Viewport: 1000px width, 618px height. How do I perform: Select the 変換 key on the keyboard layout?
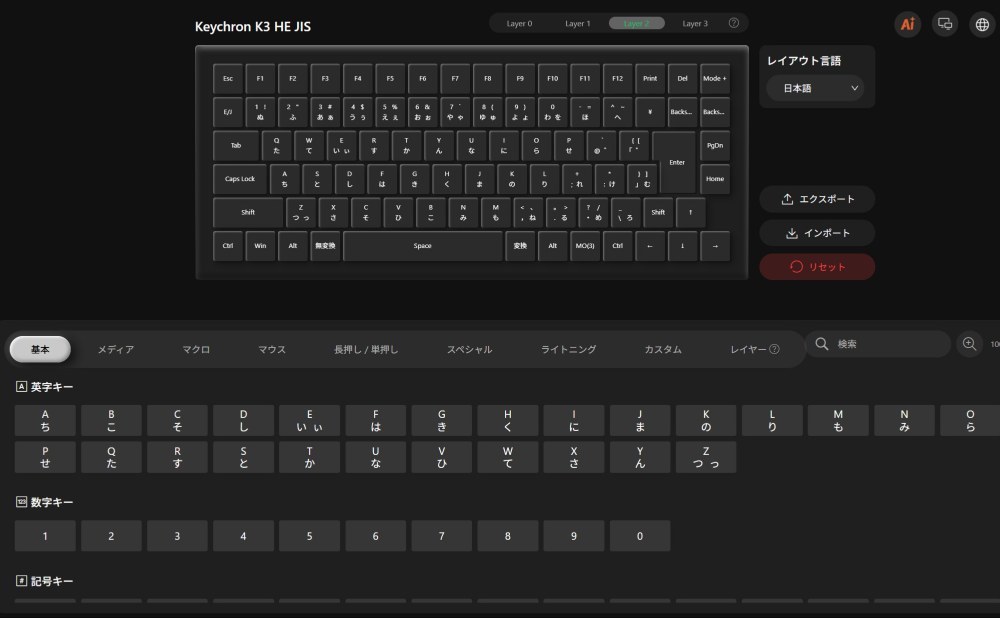[520, 246]
